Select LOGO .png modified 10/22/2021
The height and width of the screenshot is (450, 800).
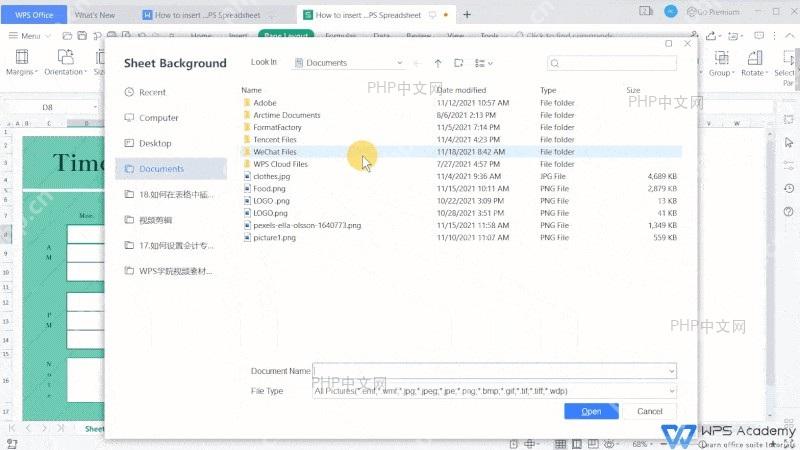(x=462, y=201)
